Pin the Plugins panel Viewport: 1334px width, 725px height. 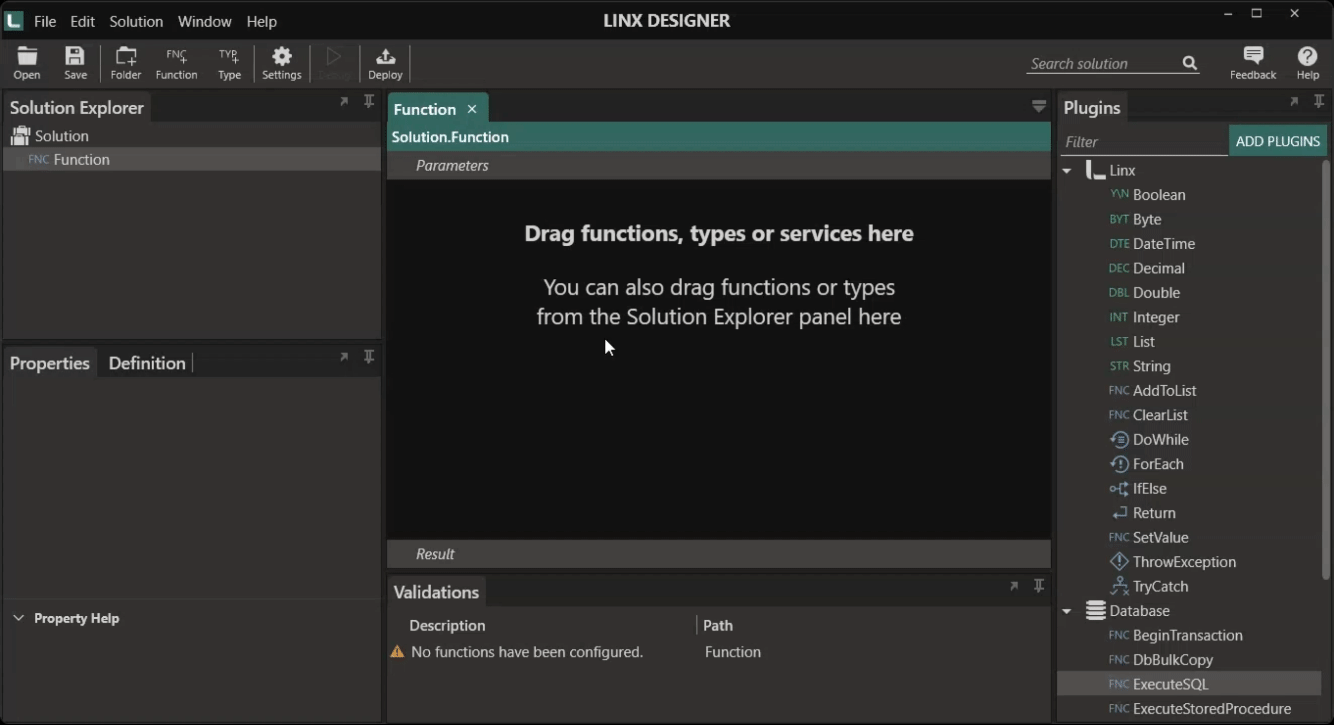1319,102
